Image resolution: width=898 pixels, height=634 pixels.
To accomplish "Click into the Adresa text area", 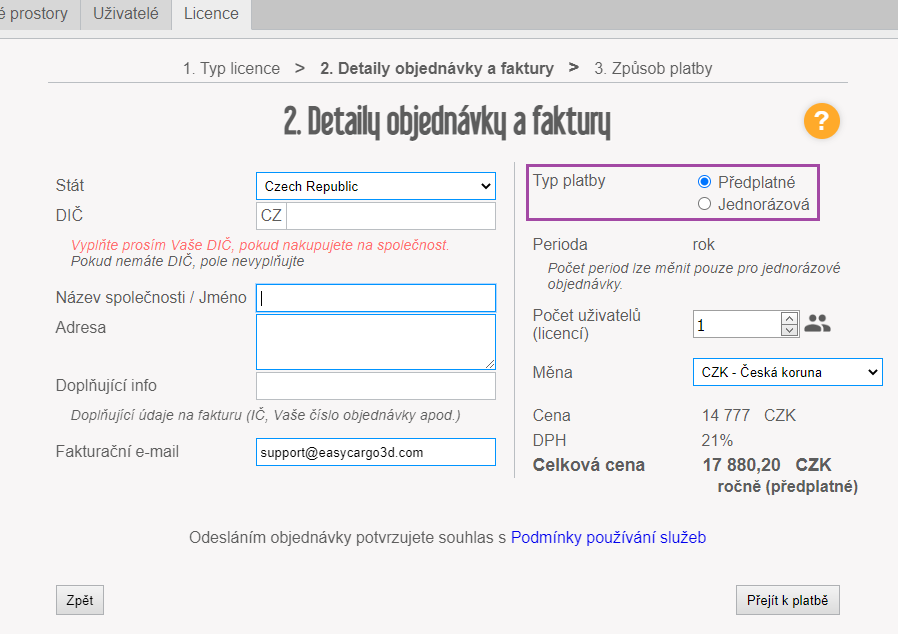I will (375, 342).
